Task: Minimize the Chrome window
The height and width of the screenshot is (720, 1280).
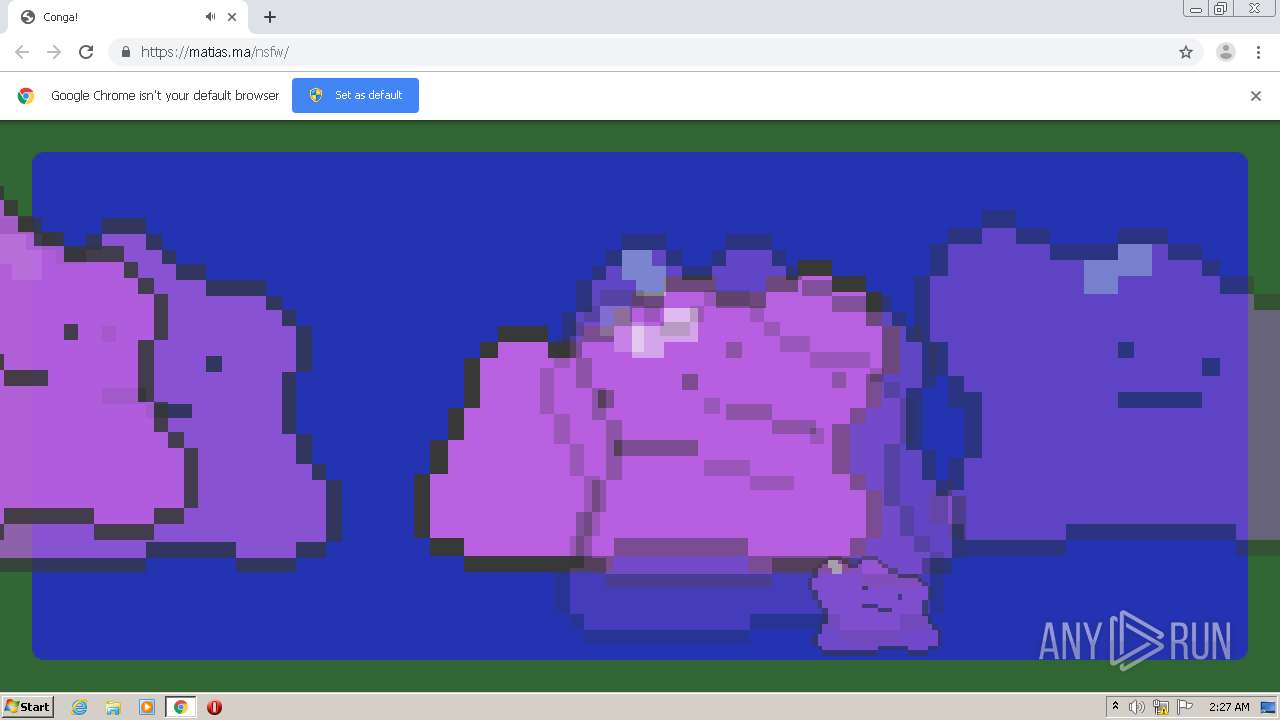Action: (x=1195, y=9)
